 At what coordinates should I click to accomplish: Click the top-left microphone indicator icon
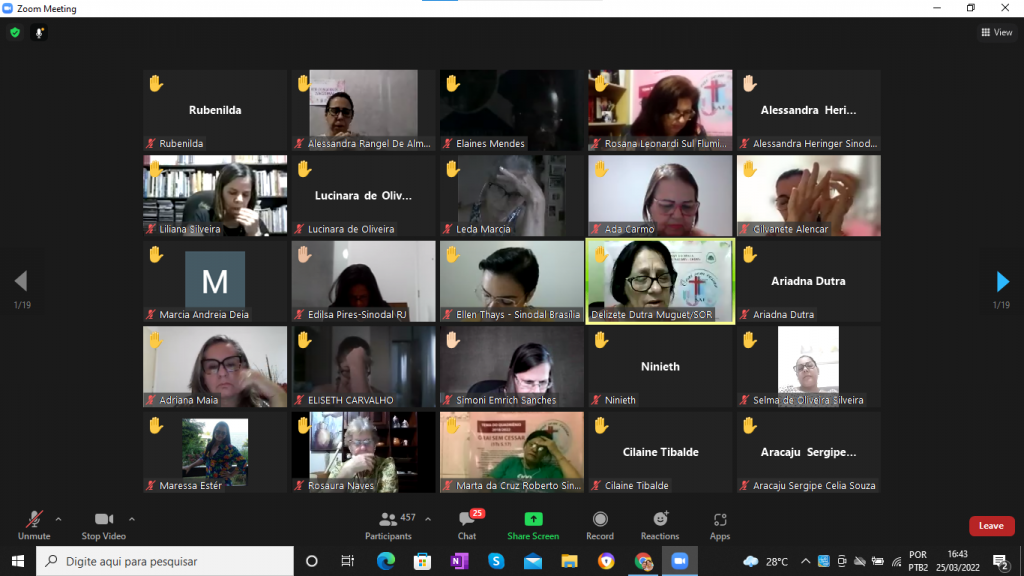(40, 32)
